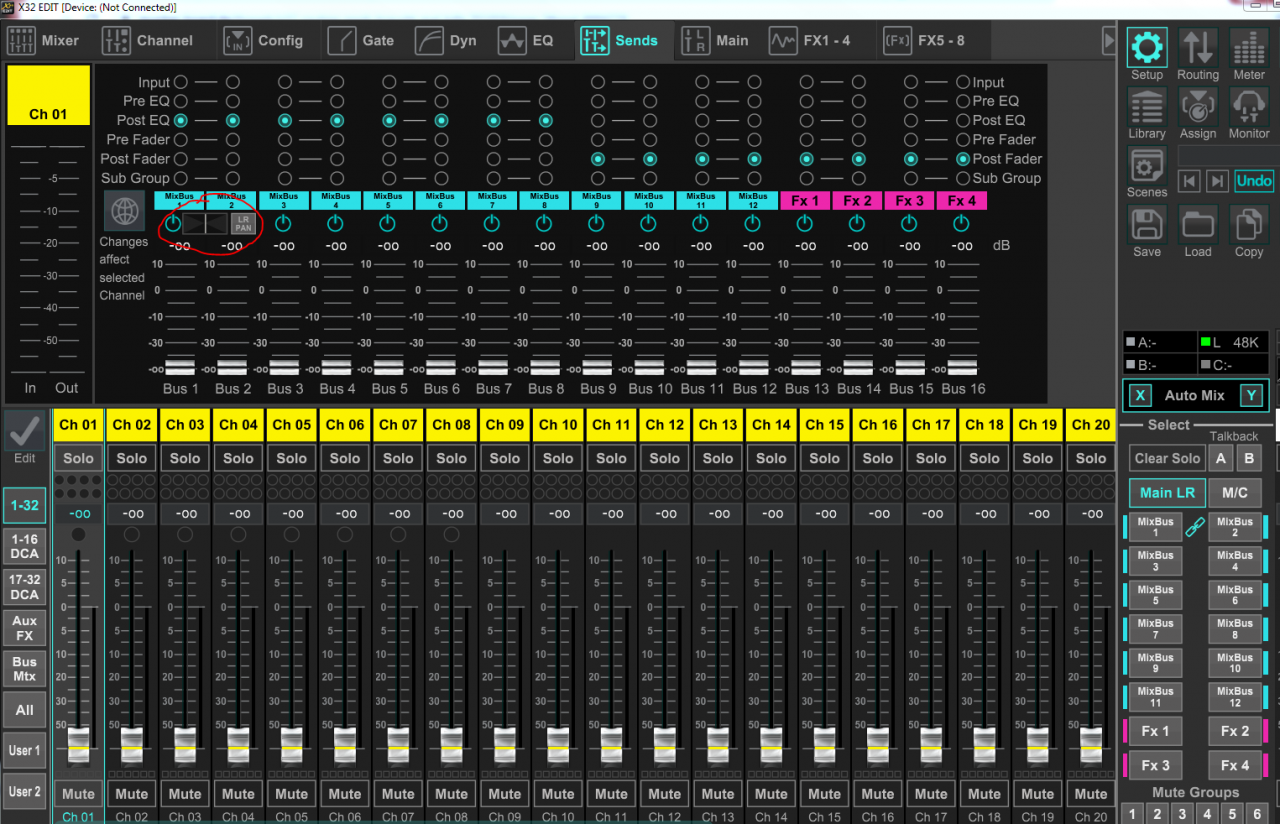Click the link icon between MixBus 1 and 2
Image resolution: width=1280 pixels, height=824 pixels.
pyautogui.click(x=1195, y=528)
